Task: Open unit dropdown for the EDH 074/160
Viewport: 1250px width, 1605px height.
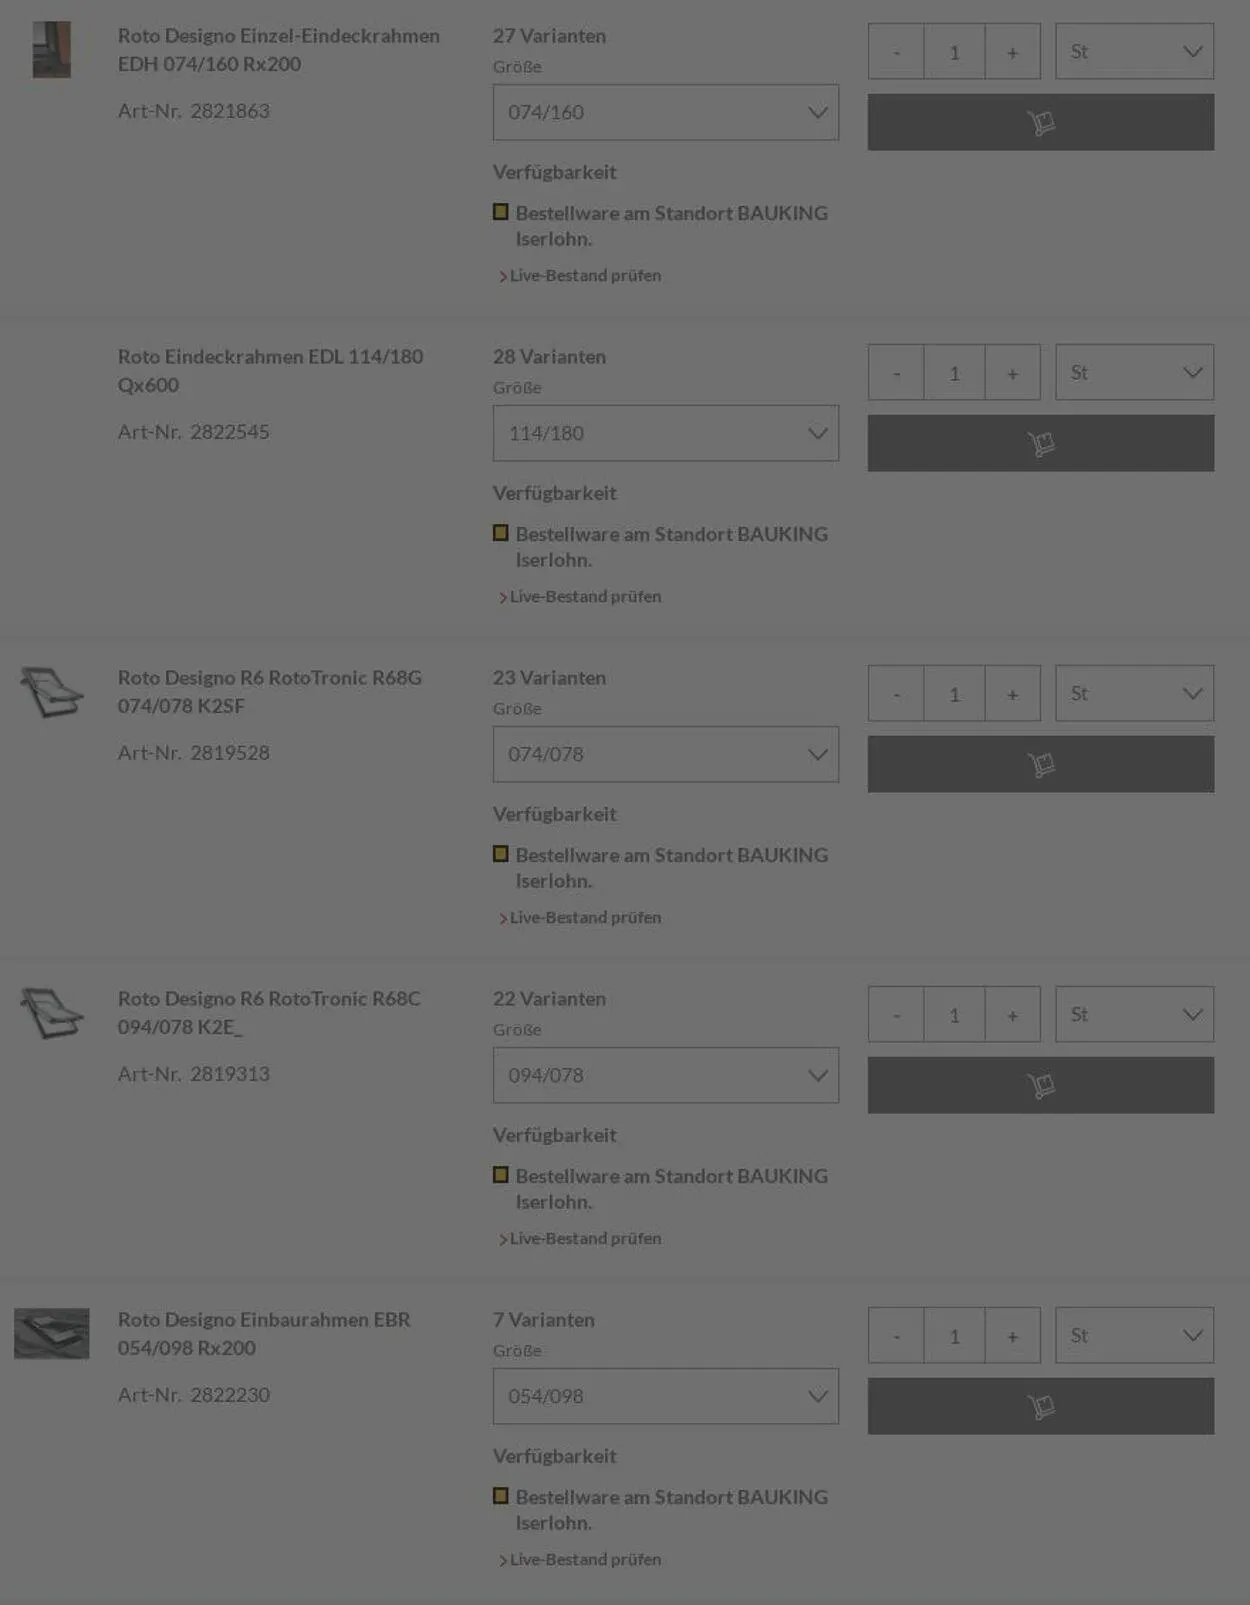Action: (x=1134, y=51)
